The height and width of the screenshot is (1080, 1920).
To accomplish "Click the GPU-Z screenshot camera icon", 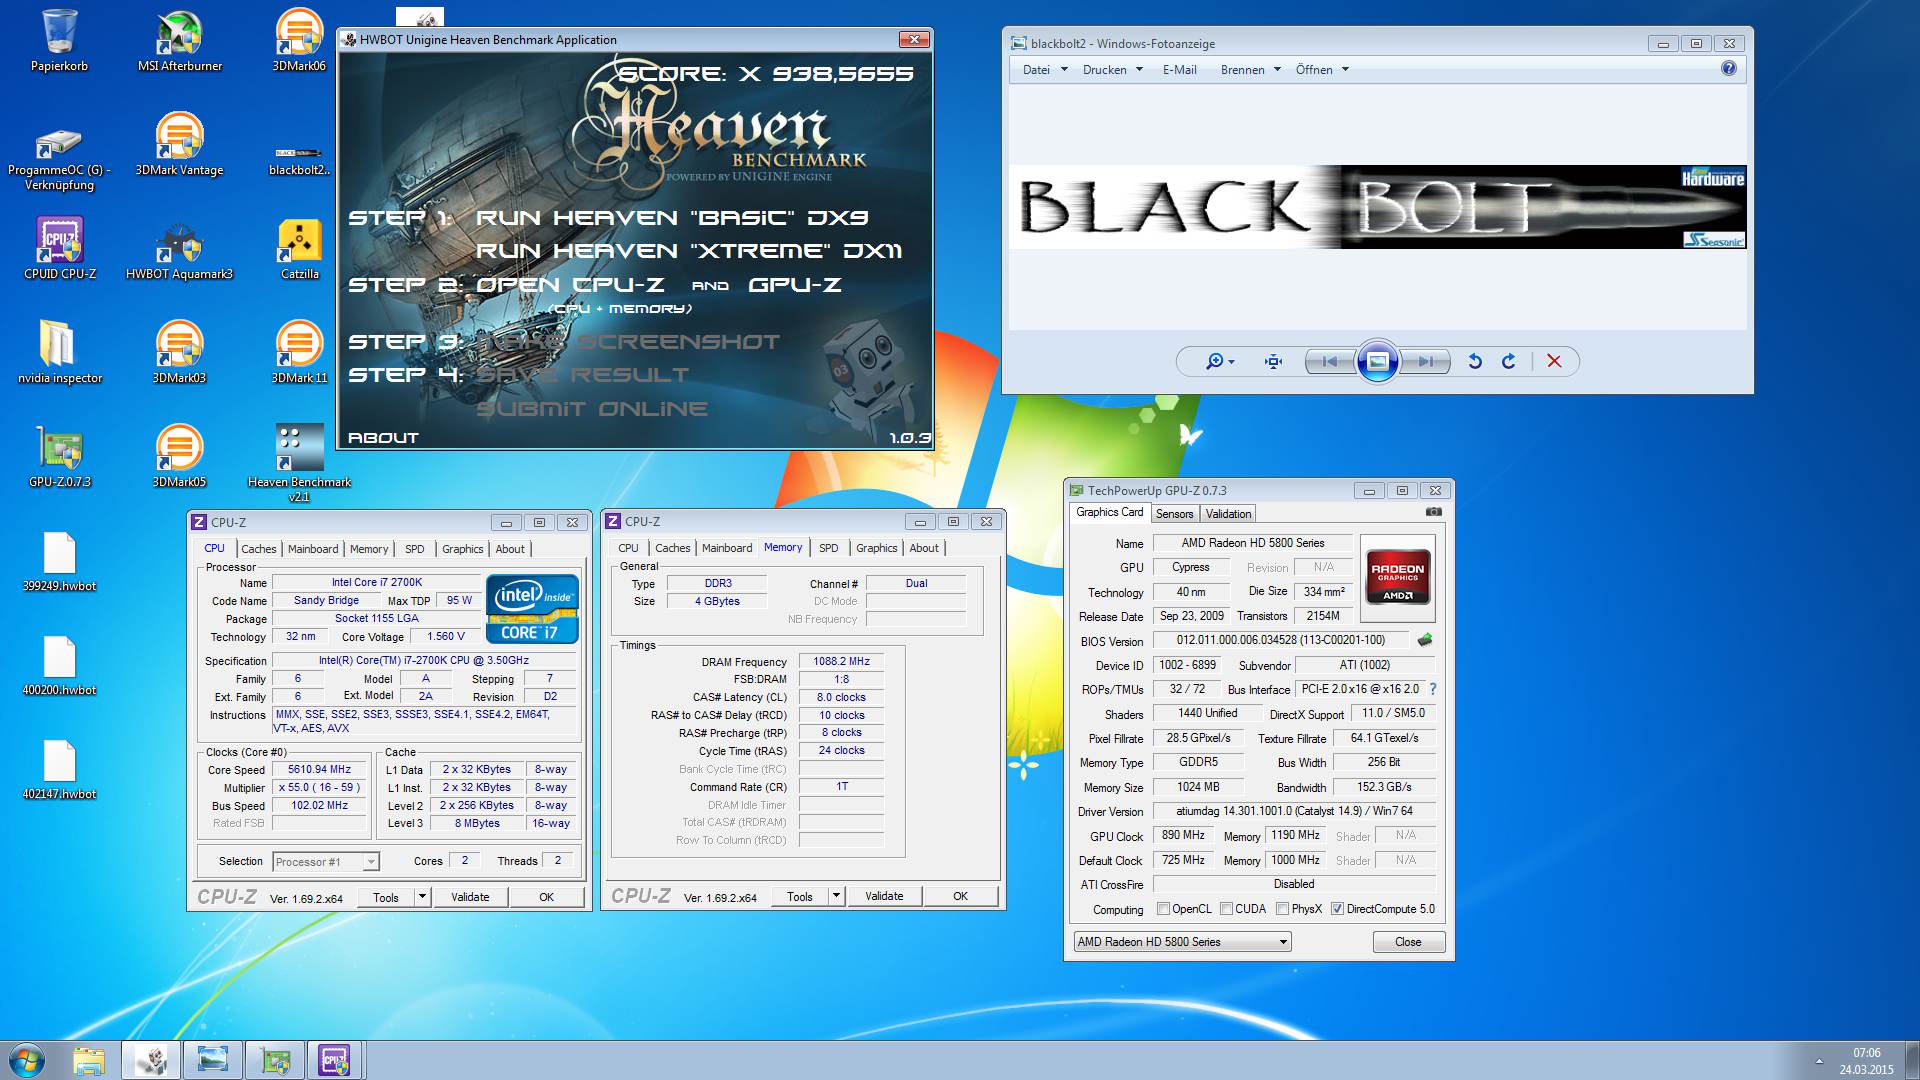I will pos(1433,512).
